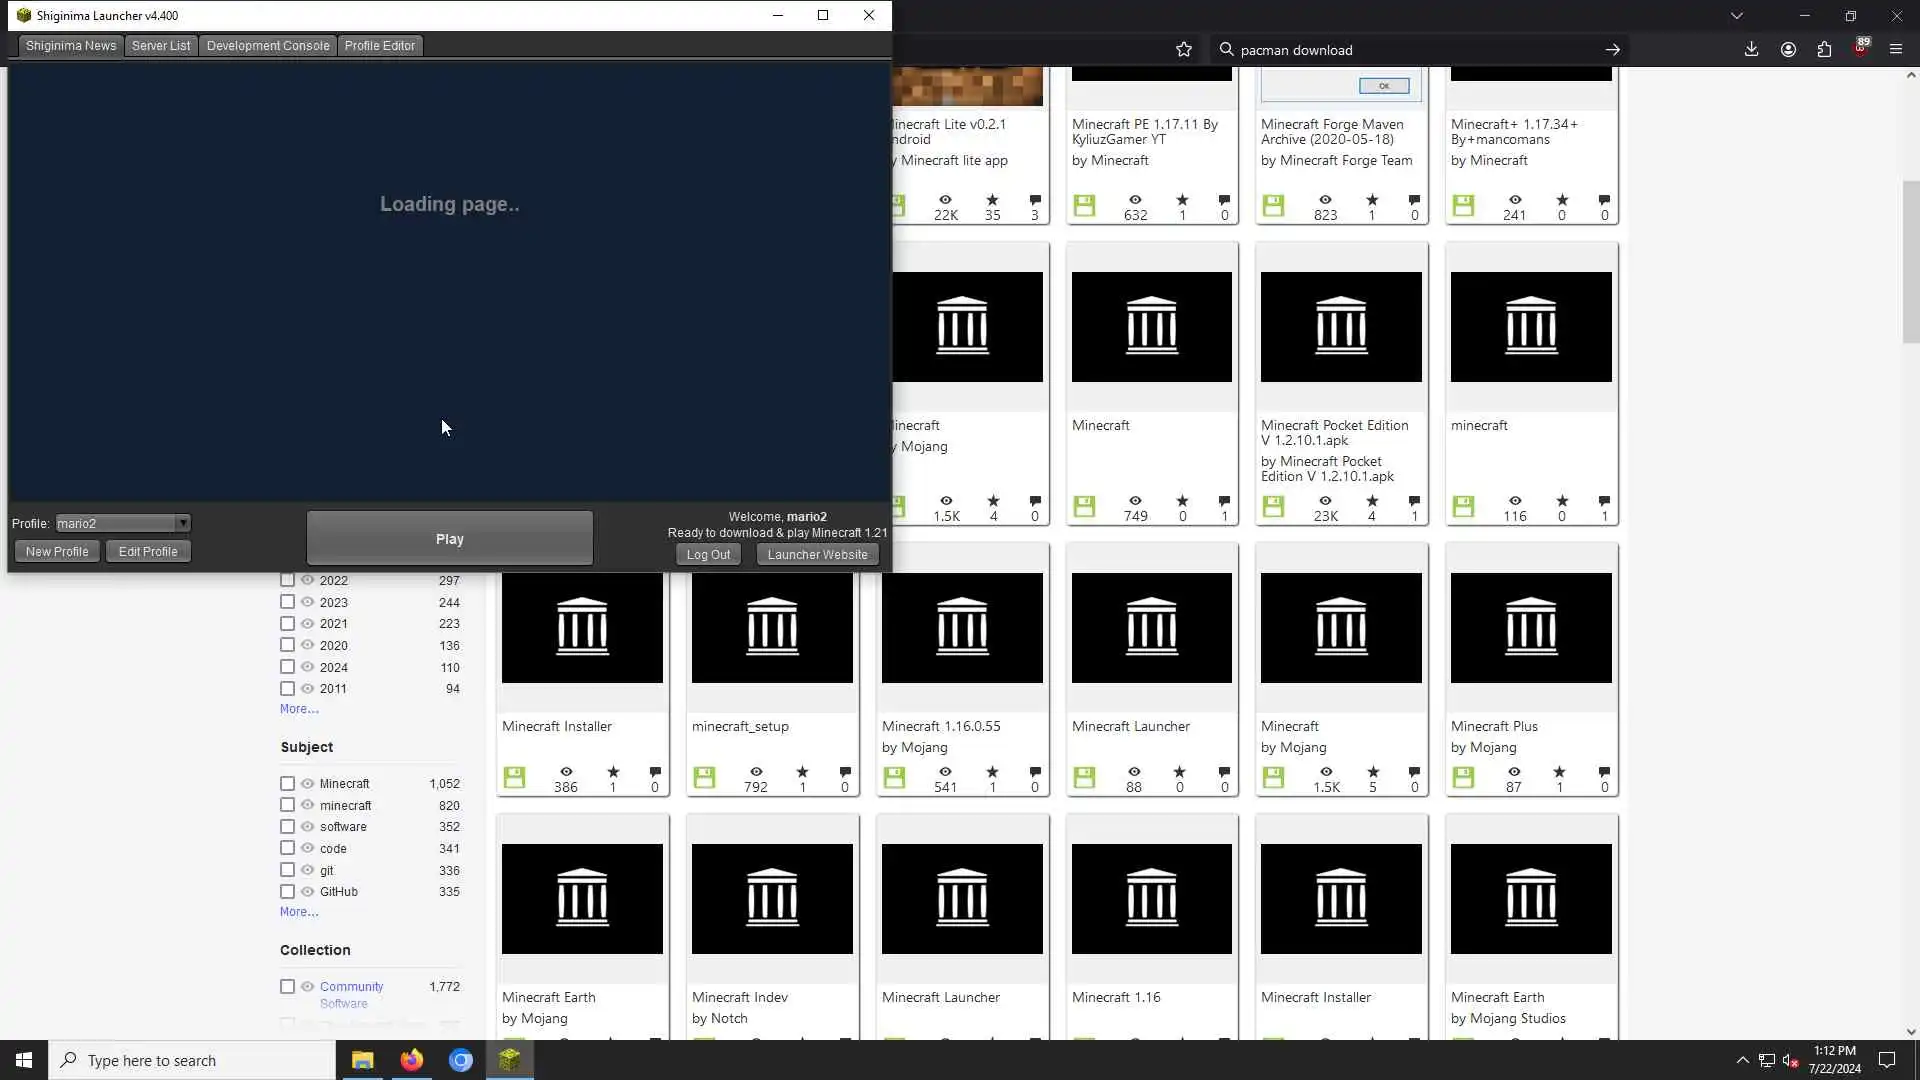This screenshot has height=1080, width=1920.
Task: Click the bookmark star icon in address bar
Action: coord(1184,50)
